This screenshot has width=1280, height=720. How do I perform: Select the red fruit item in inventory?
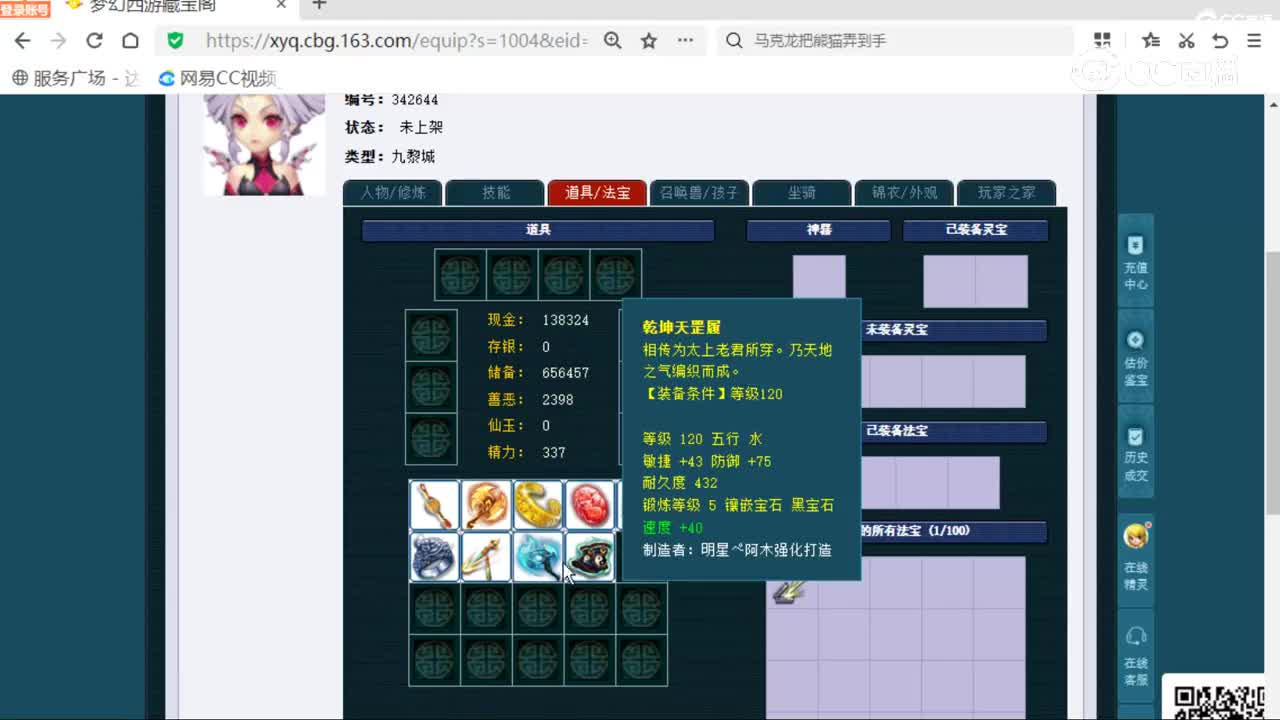tap(590, 505)
